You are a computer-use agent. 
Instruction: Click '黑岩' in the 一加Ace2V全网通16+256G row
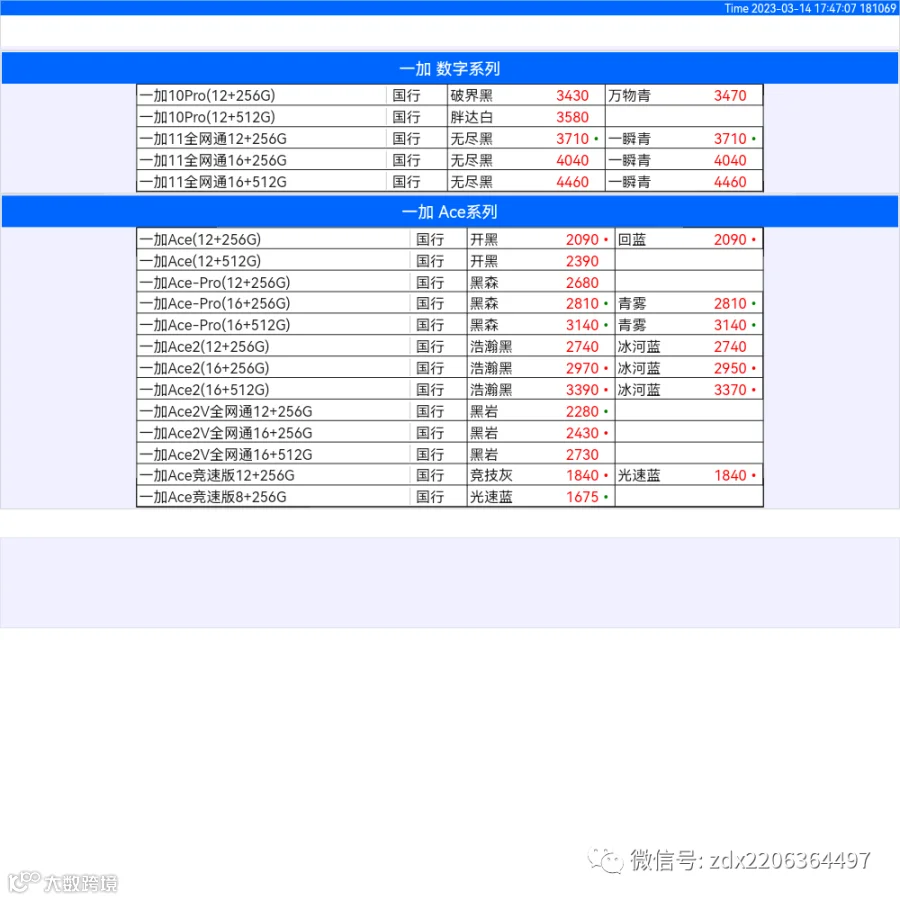(484, 433)
